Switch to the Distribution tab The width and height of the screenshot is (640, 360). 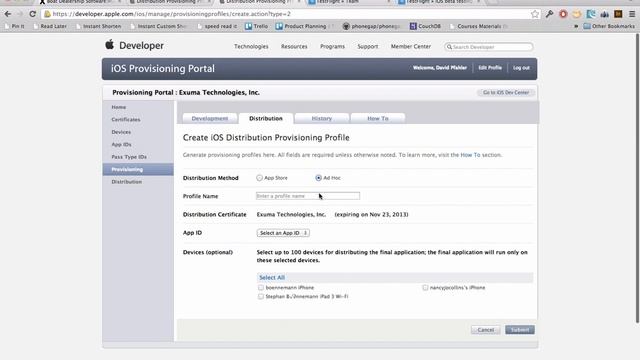[266, 118]
